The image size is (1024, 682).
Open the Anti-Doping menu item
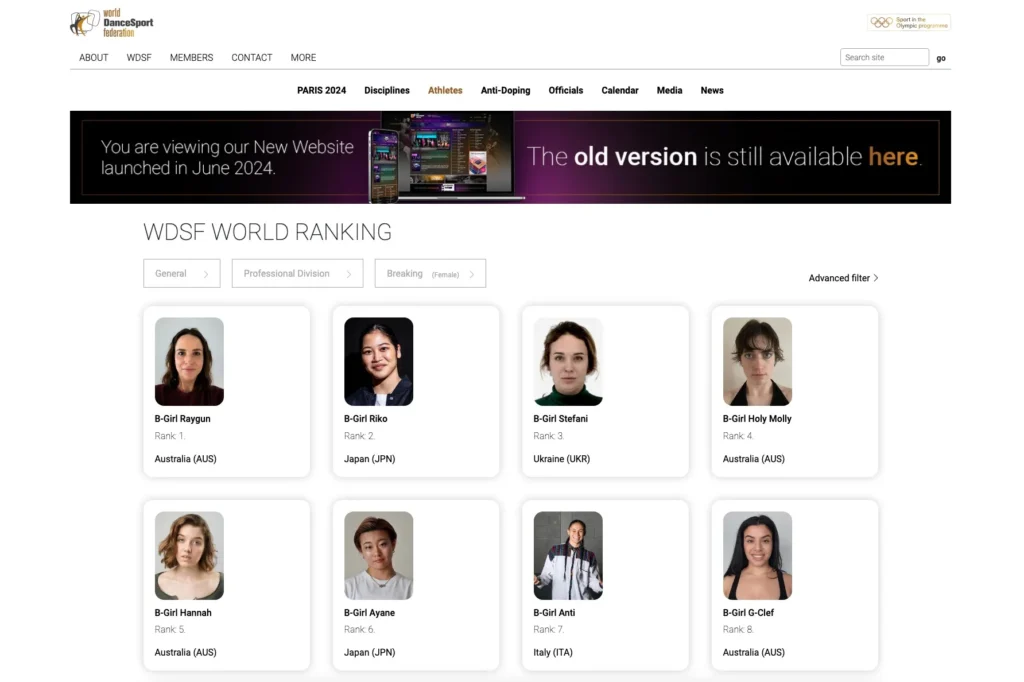pyautogui.click(x=505, y=90)
